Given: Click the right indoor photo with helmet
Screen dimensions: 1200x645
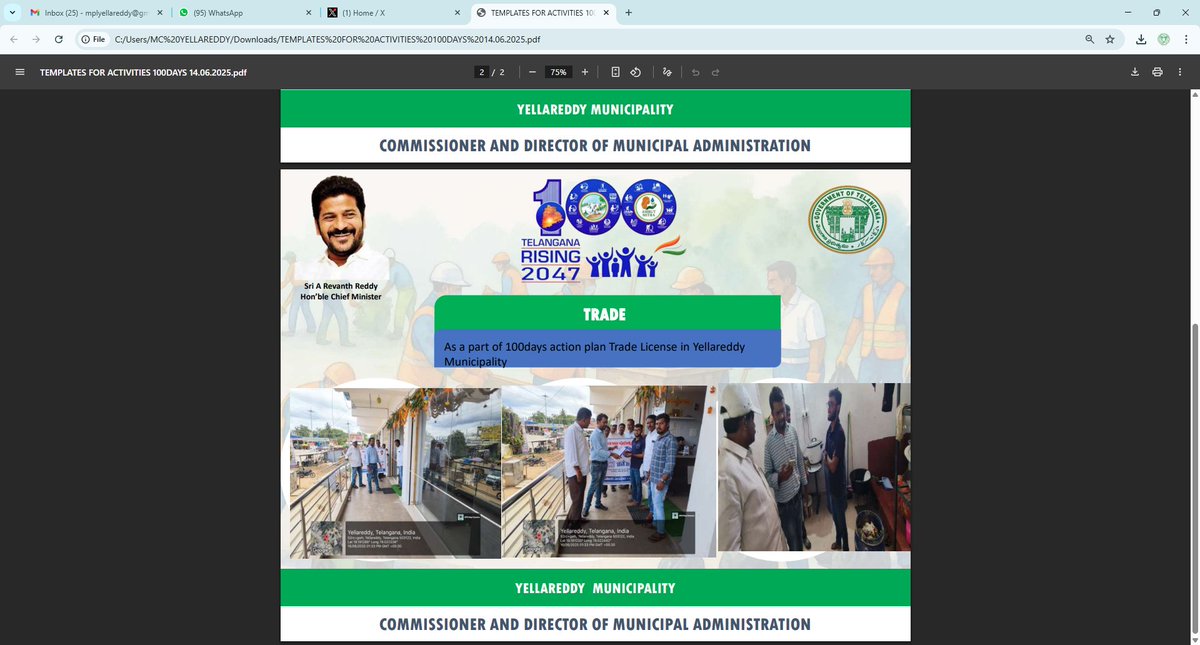Looking at the screenshot, I should coord(814,467).
